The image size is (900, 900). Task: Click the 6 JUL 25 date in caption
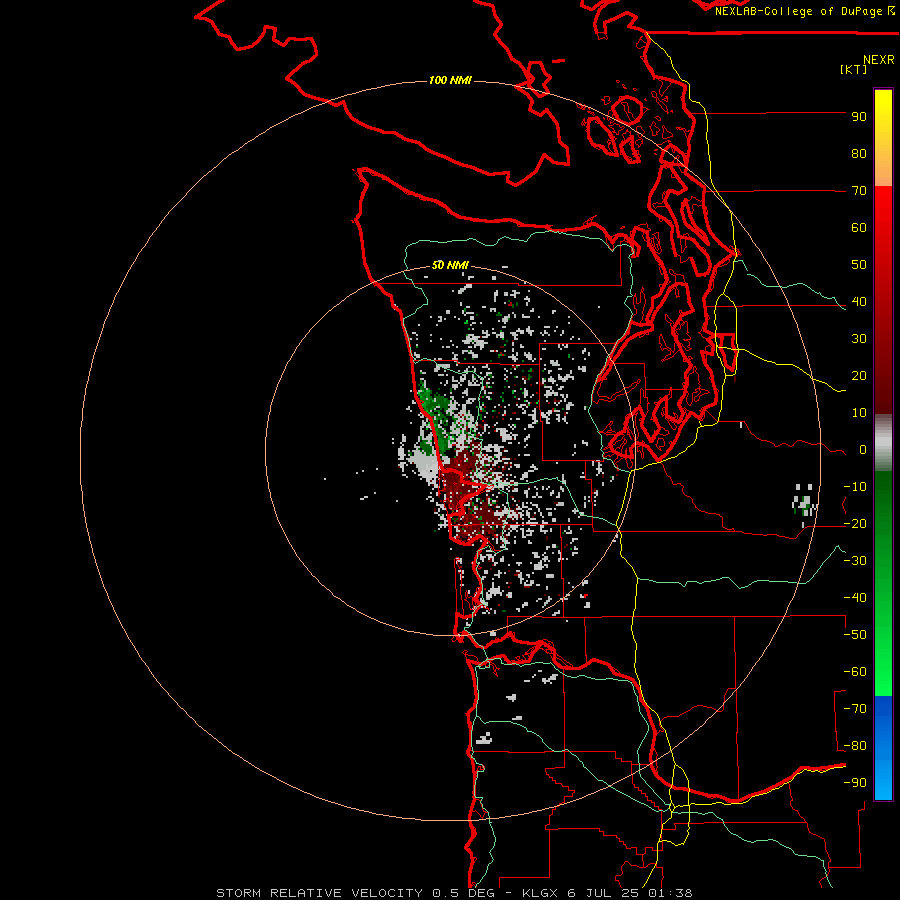tap(603, 893)
